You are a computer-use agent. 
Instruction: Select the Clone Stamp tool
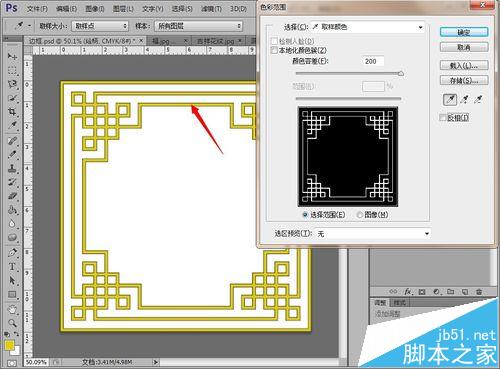pos(12,169)
